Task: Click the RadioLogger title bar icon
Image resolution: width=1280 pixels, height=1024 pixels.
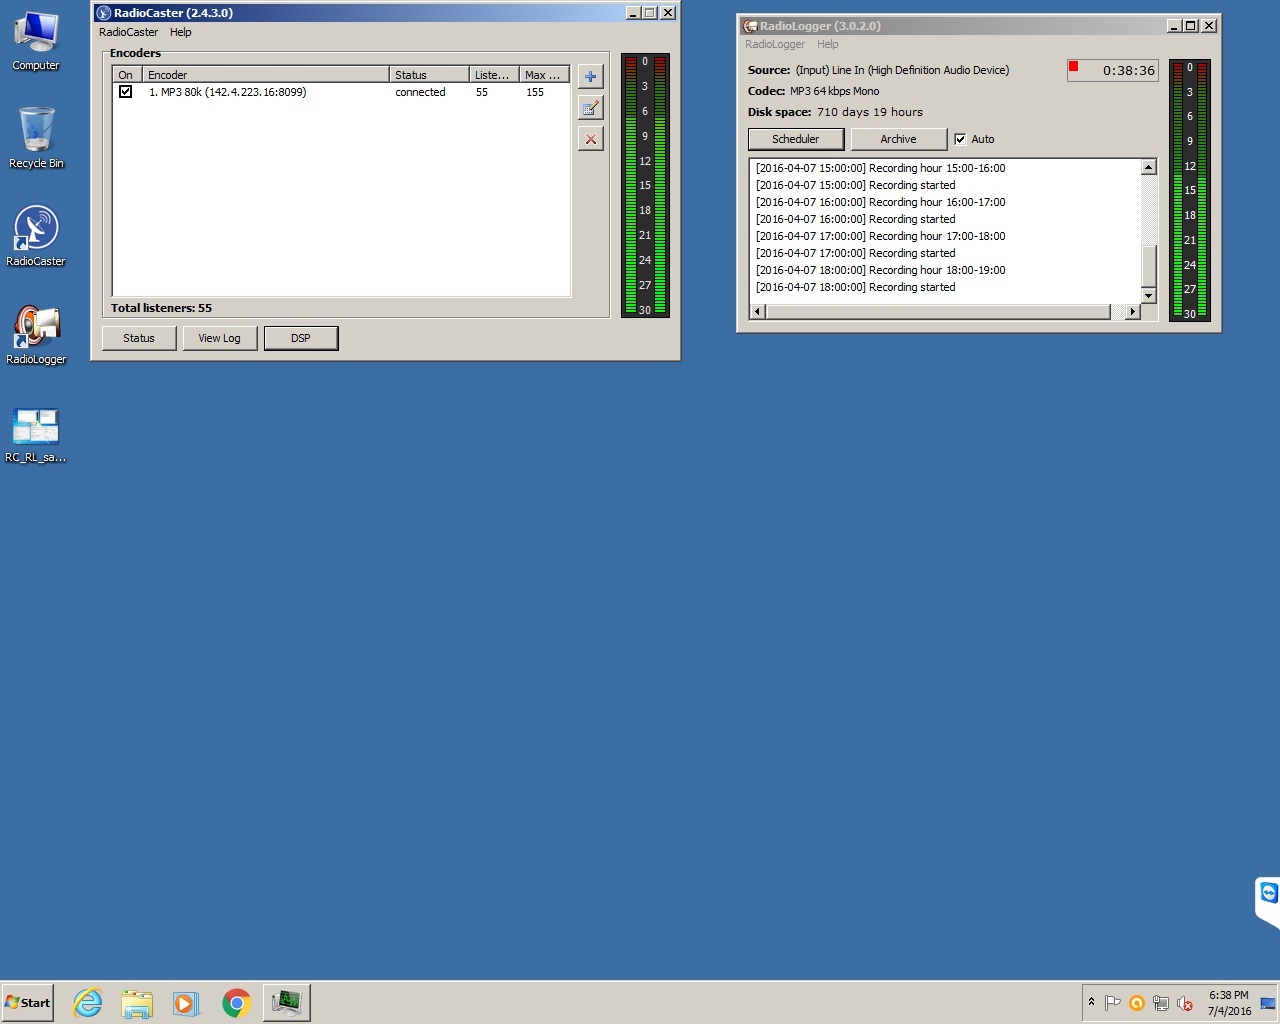Action: 750,26
